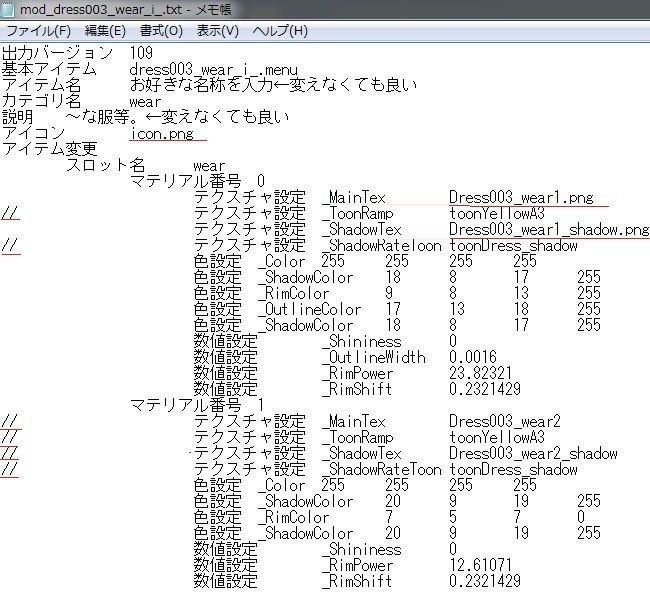Click the 出力バージョン label
This screenshot has height=597, width=650.
click(x=57, y=53)
